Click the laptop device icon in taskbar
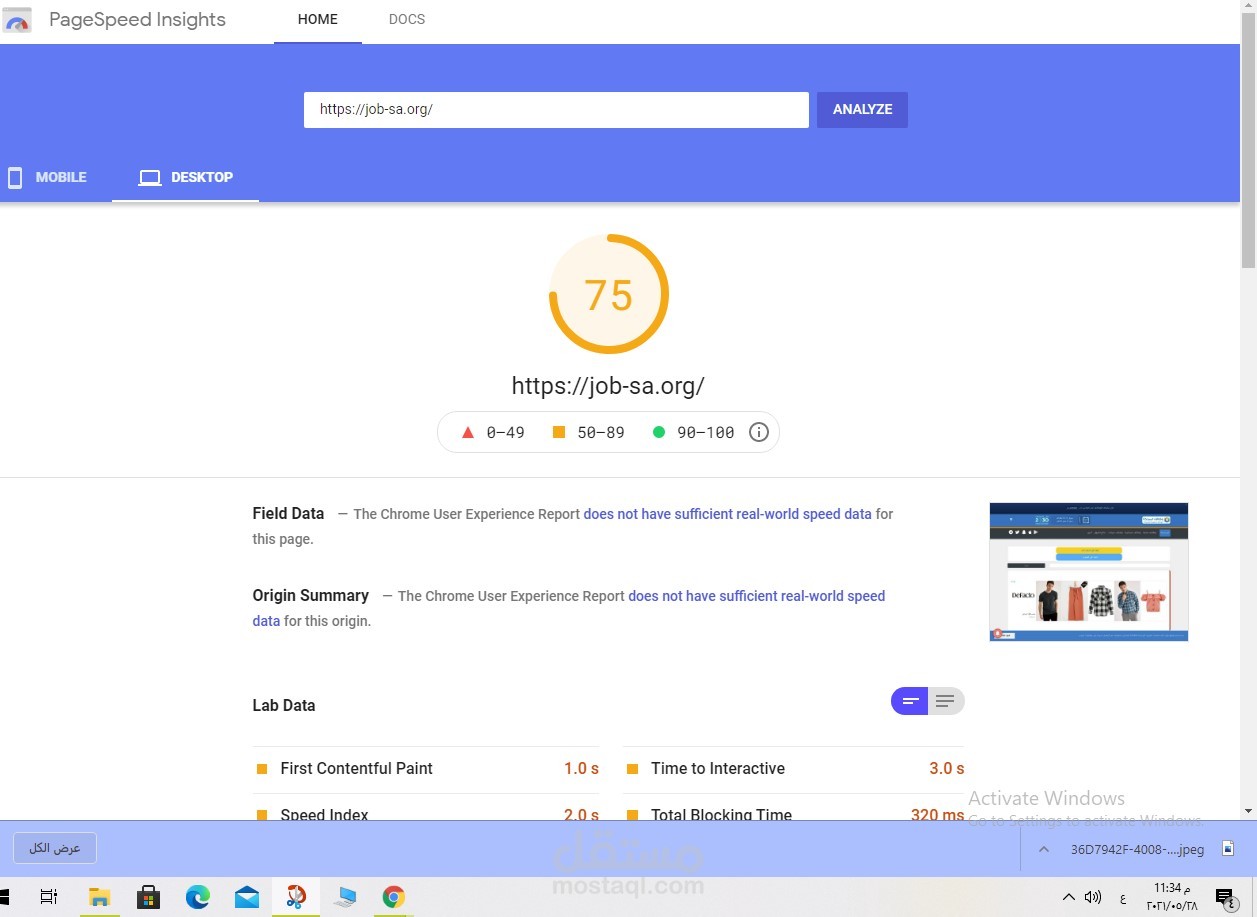1257x917 pixels. pos(345,897)
